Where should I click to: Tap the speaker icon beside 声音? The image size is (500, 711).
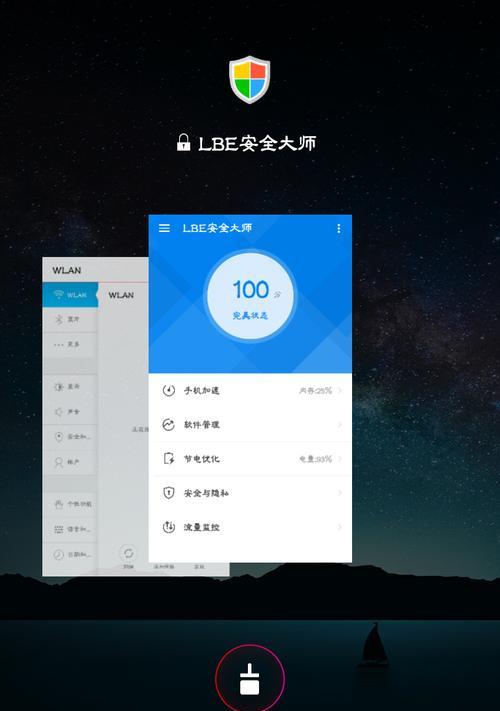click(58, 412)
